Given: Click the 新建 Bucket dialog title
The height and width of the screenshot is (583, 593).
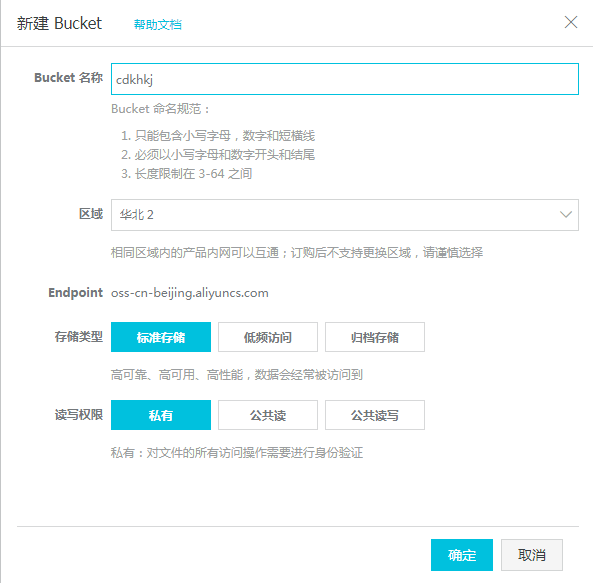Looking at the screenshot, I should click(59, 23).
